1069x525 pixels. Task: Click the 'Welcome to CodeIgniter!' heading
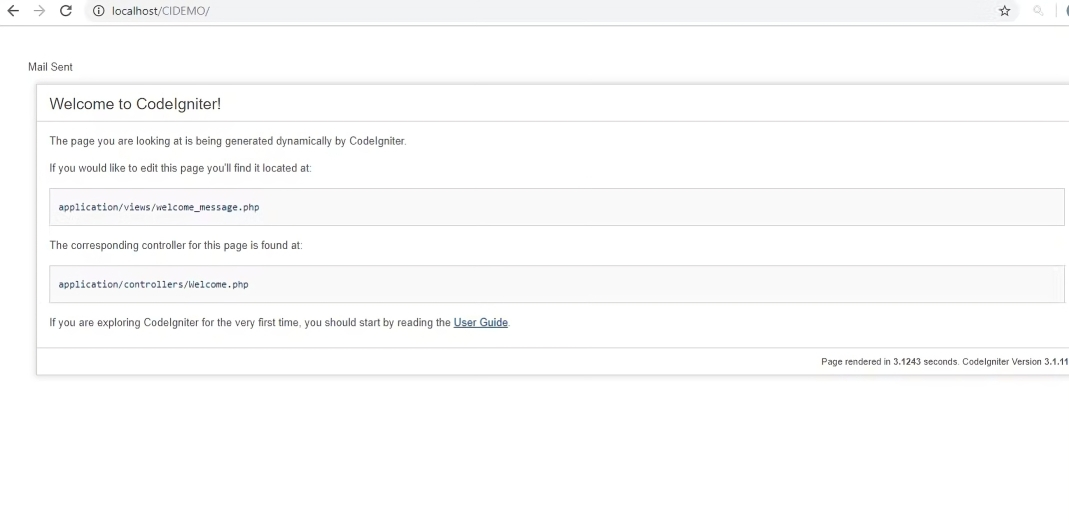pos(135,104)
